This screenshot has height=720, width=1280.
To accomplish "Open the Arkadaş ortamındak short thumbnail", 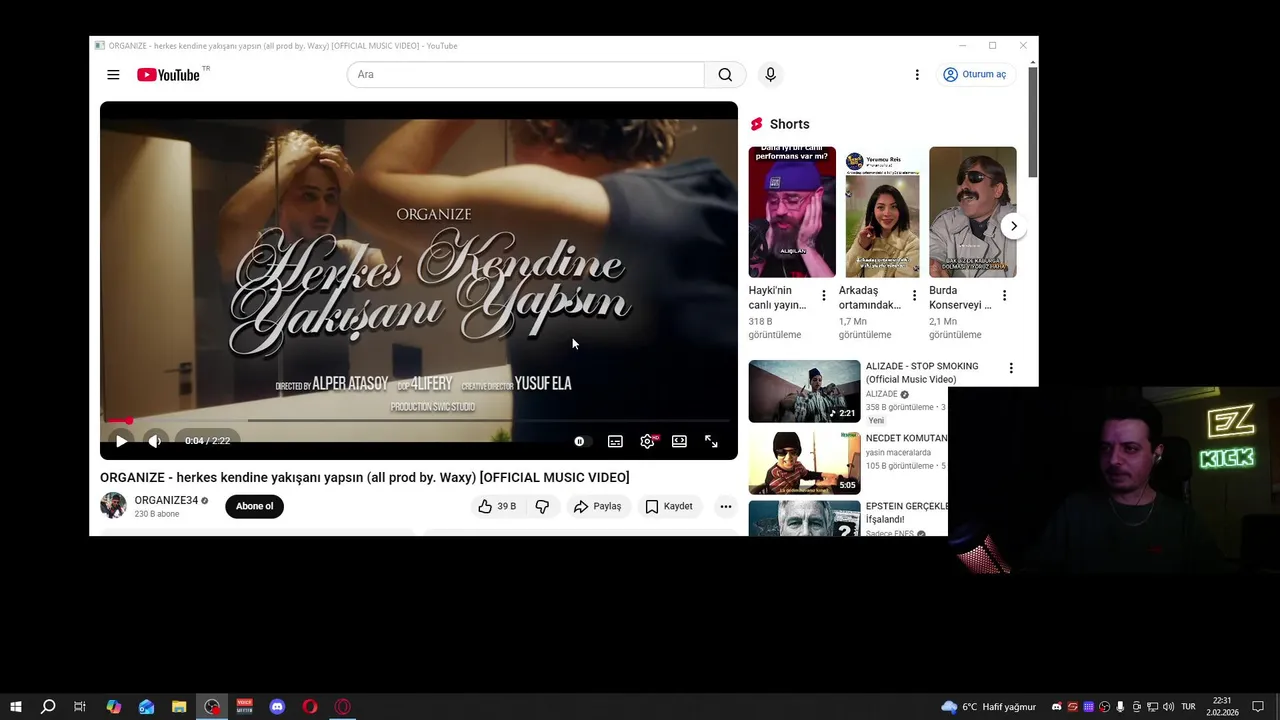I will [x=882, y=212].
